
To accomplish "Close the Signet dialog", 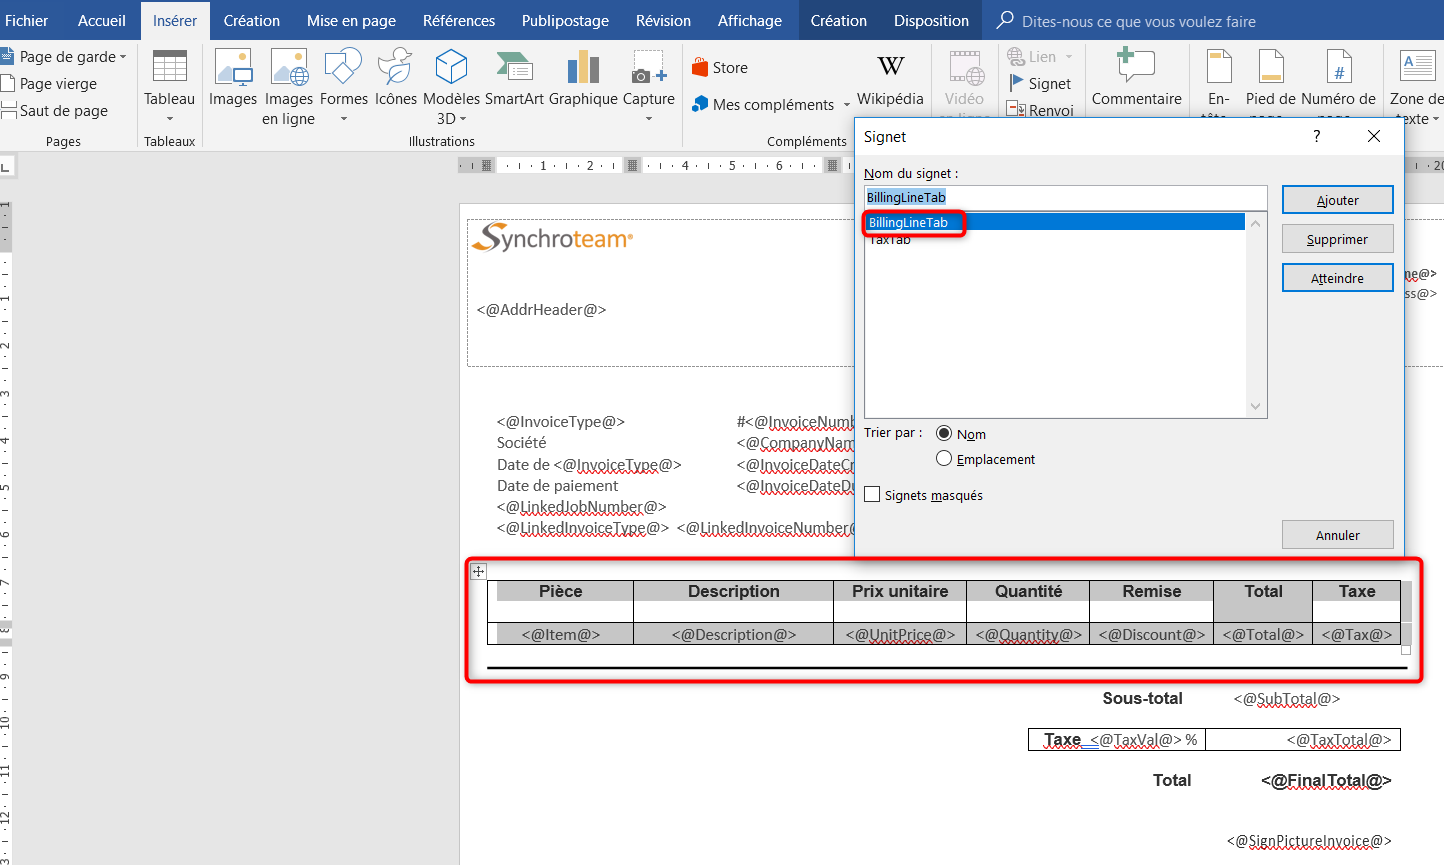I will [x=1374, y=136].
